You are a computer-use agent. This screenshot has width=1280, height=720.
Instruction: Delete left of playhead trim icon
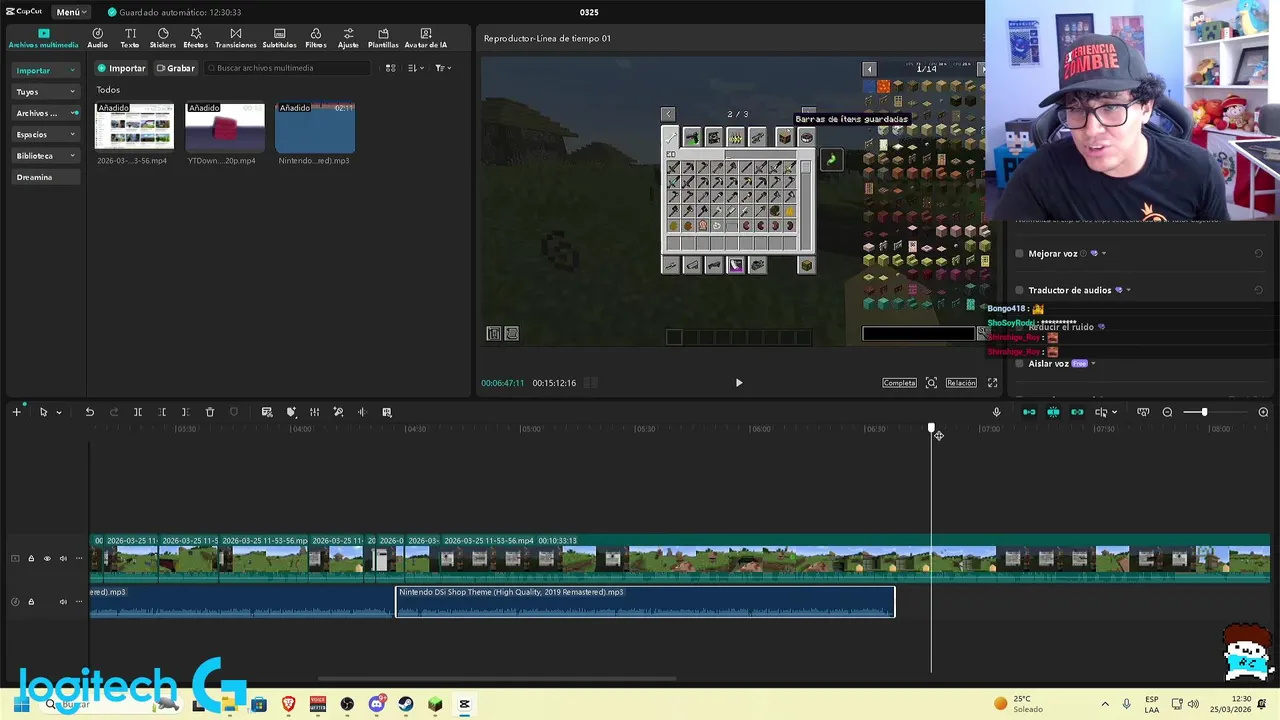point(162,412)
